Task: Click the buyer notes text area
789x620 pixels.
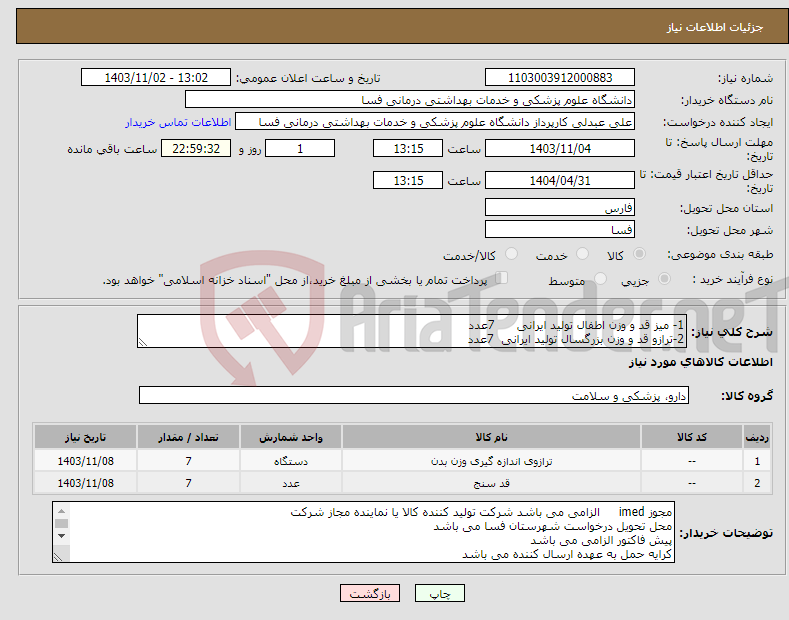Action: click(x=363, y=532)
